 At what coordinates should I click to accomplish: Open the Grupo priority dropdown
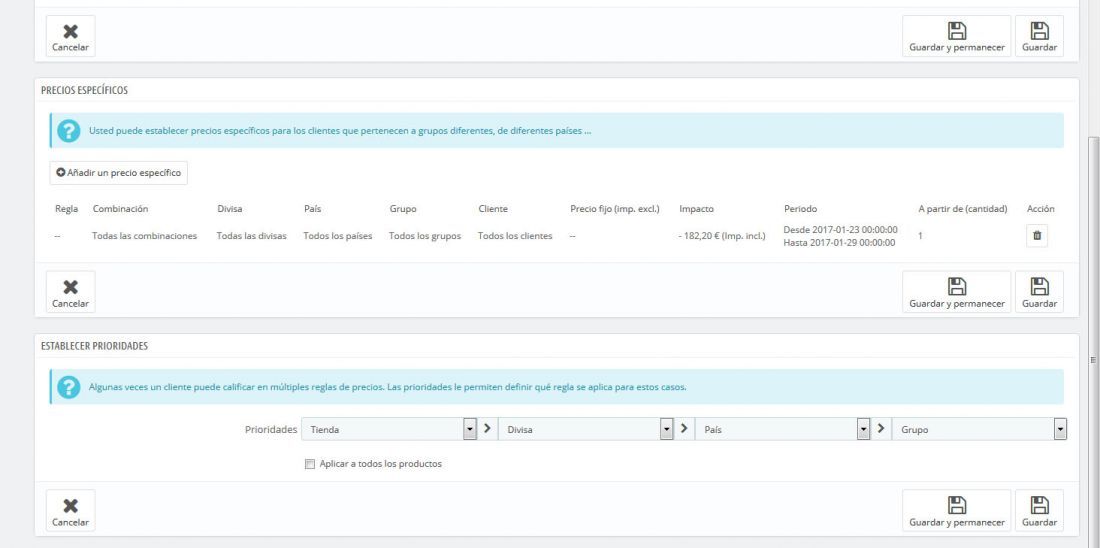pos(979,429)
